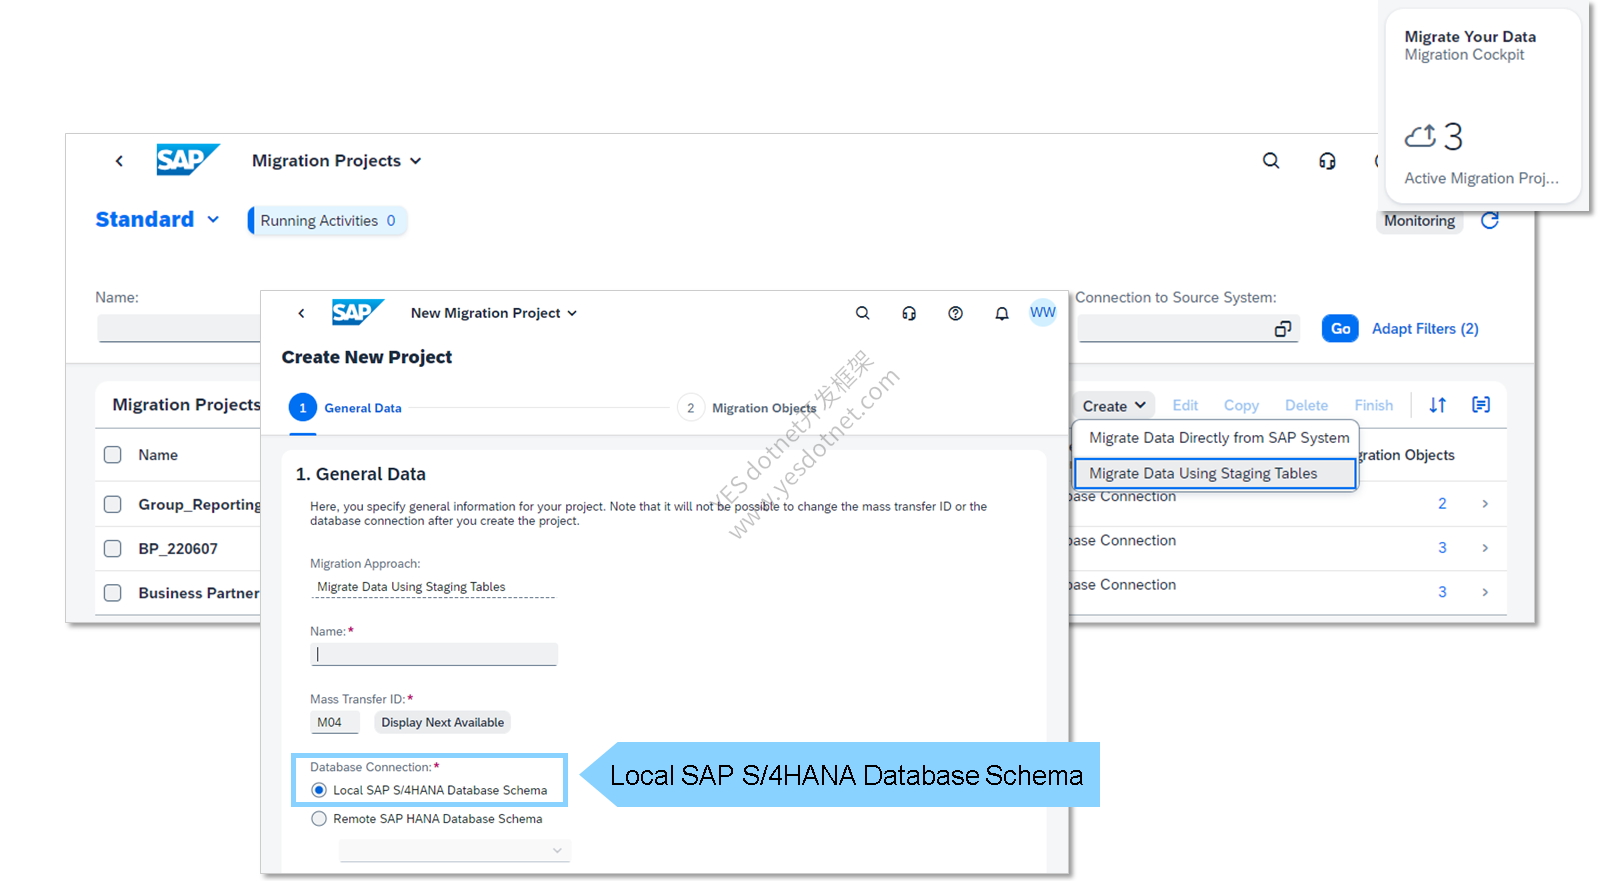
Task: Open Adapt Filters (2)
Action: [1425, 329]
